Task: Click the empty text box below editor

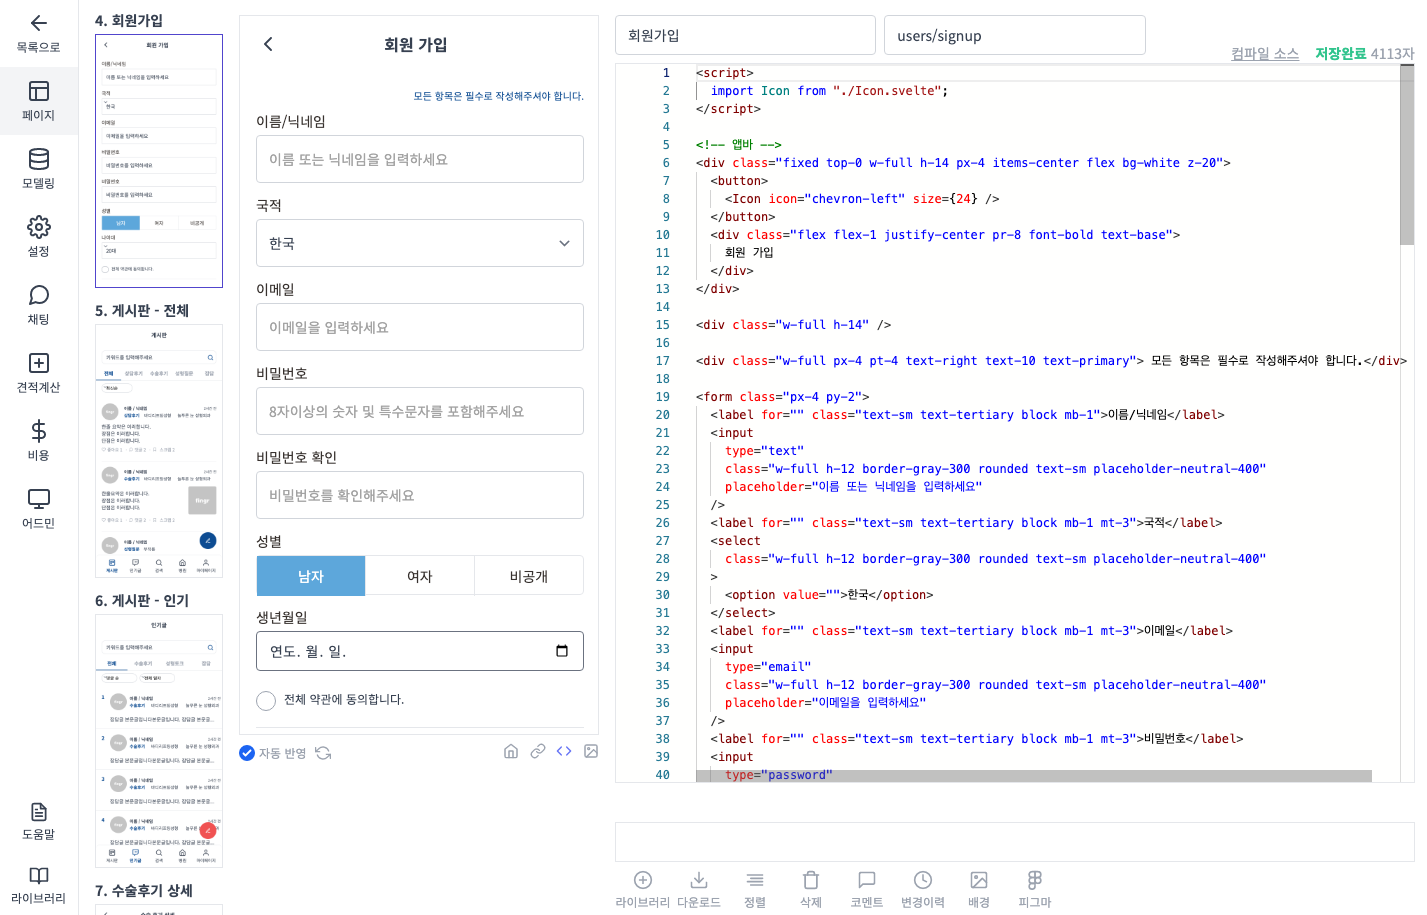Action: [x=1014, y=842]
